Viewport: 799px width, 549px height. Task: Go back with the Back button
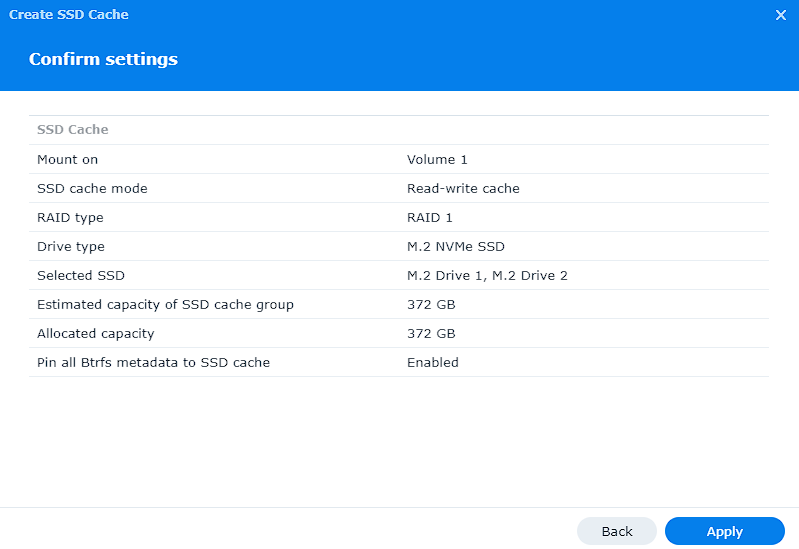pos(617,531)
